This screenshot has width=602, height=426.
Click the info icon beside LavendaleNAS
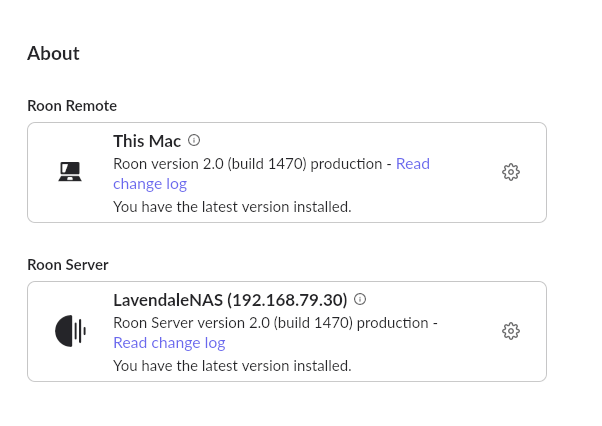point(360,299)
